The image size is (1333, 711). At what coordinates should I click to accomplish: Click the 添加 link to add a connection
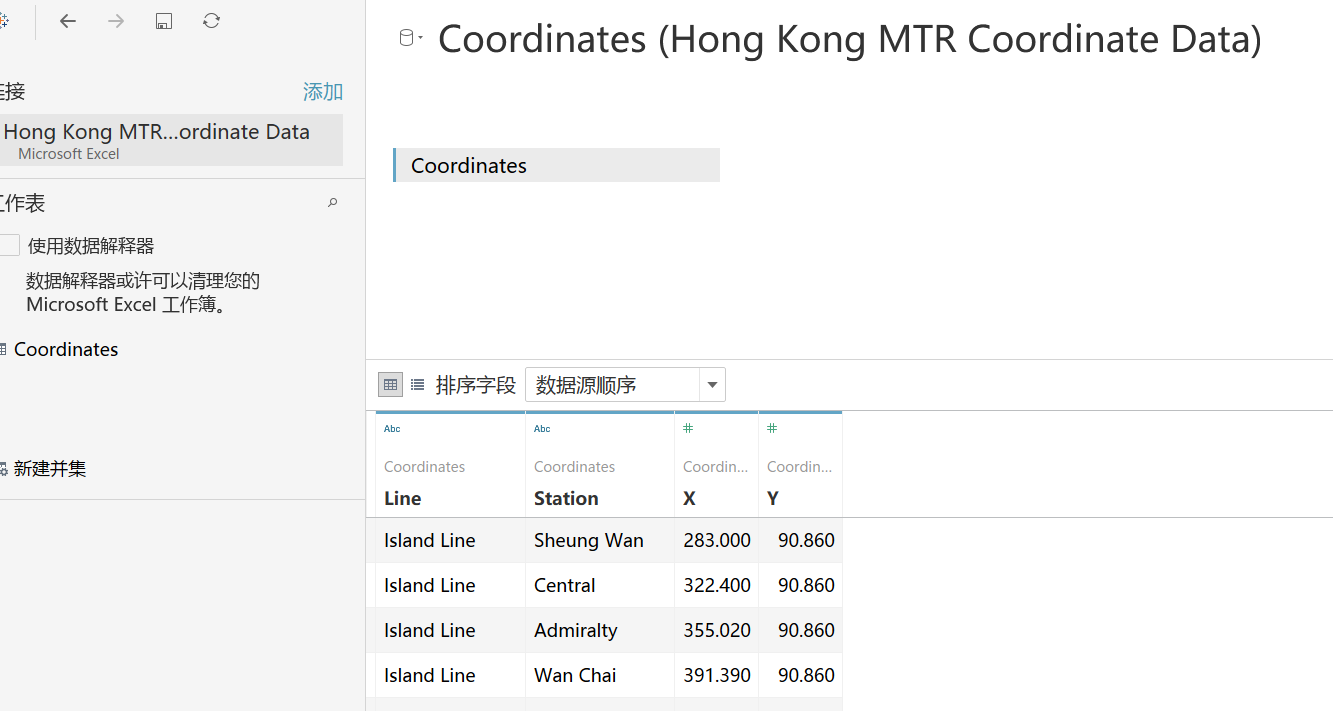[x=323, y=92]
